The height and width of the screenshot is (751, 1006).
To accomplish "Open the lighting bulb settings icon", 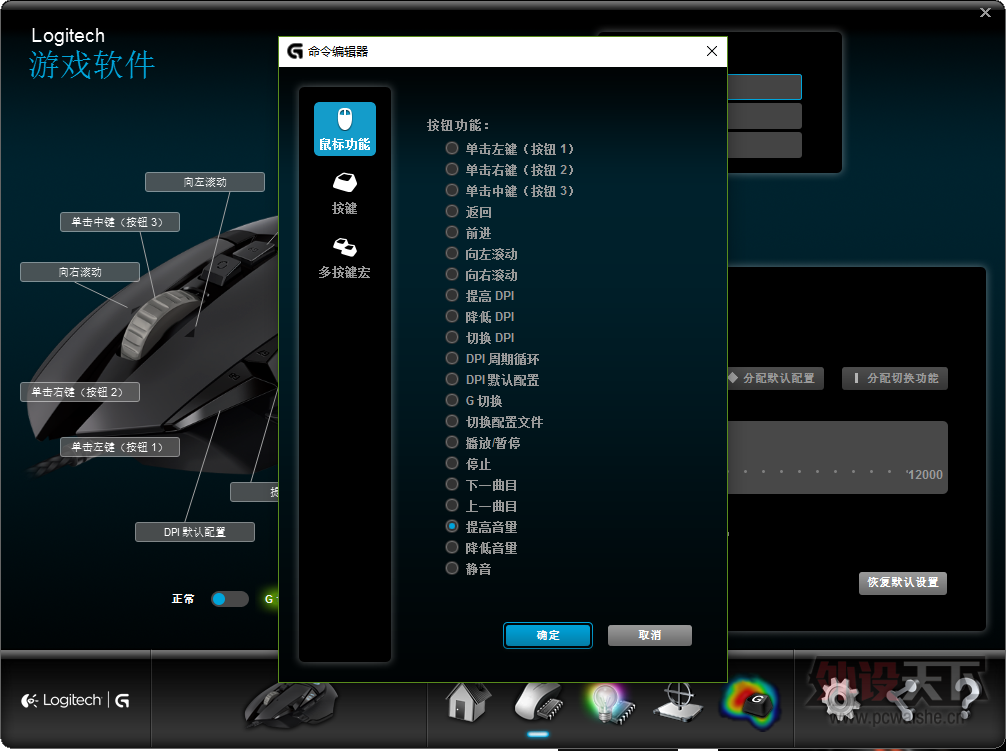I will pyautogui.click(x=610, y=703).
